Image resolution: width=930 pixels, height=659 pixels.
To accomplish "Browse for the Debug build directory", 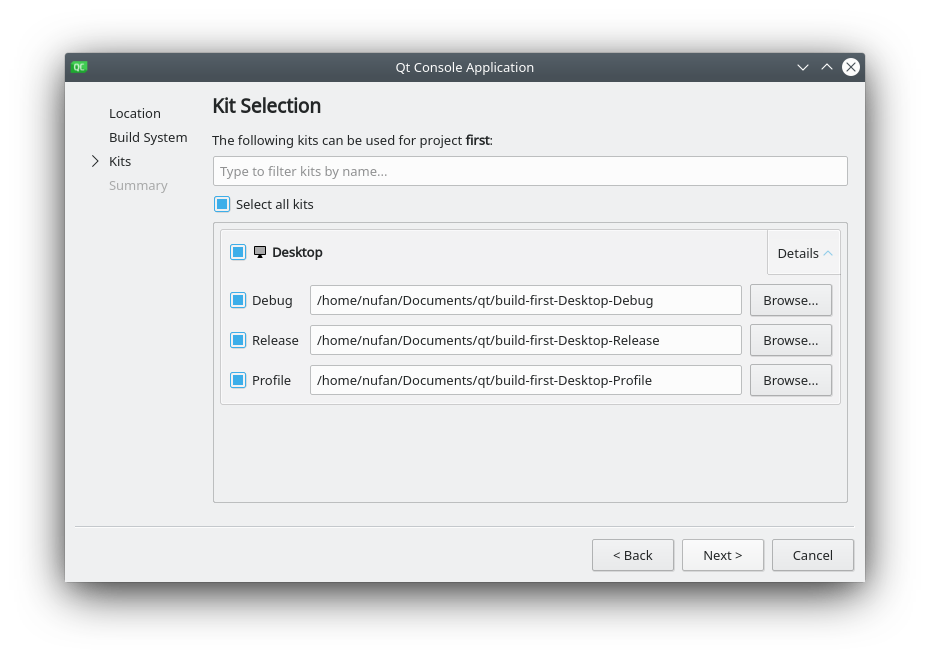I will pyautogui.click(x=790, y=300).
